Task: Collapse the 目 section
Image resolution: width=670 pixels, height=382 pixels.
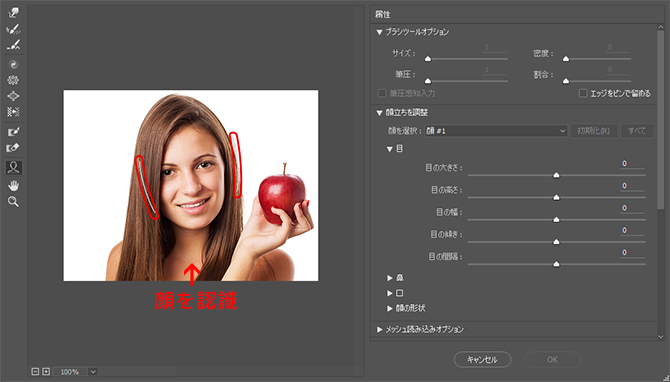Action: click(x=389, y=149)
